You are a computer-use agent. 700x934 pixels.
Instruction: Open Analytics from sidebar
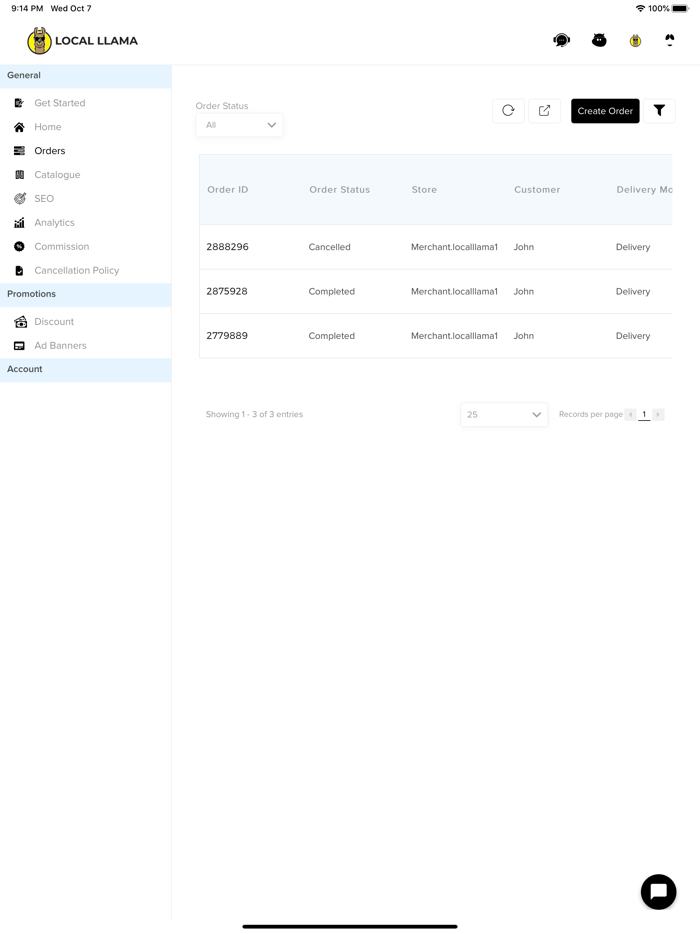(x=54, y=222)
